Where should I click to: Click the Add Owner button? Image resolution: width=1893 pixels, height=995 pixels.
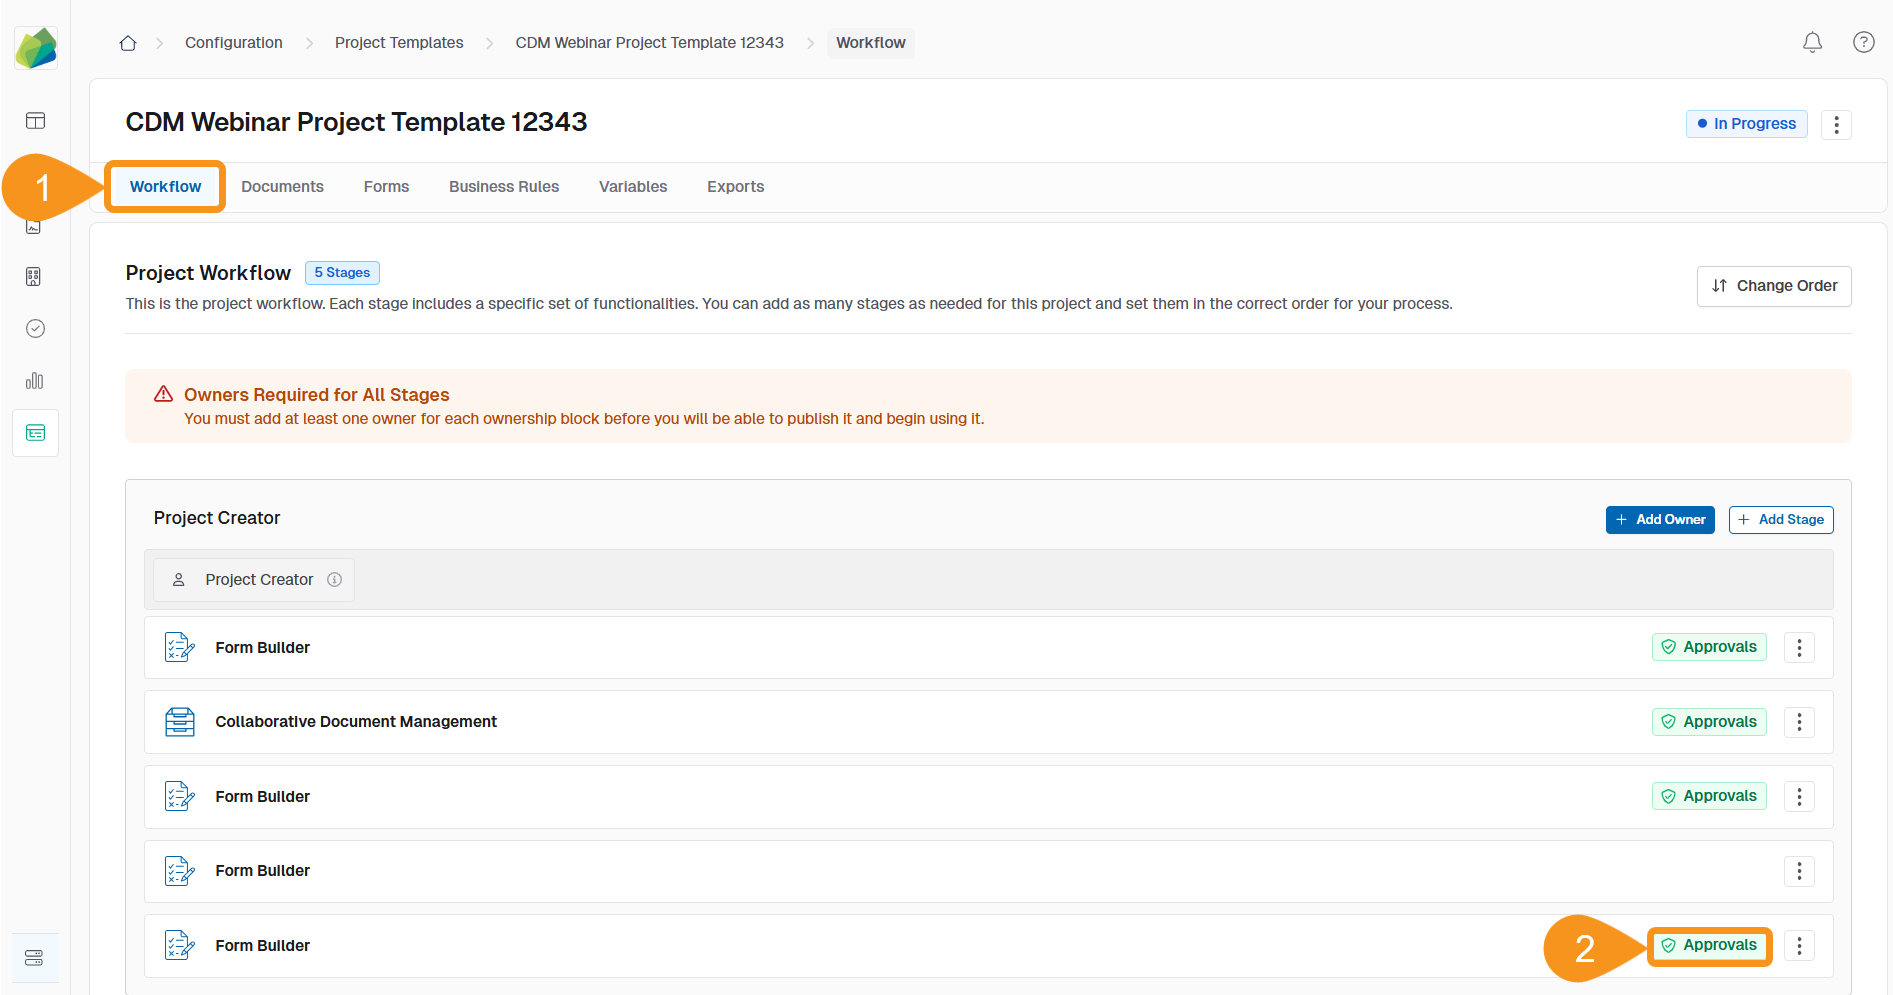[1660, 519]
